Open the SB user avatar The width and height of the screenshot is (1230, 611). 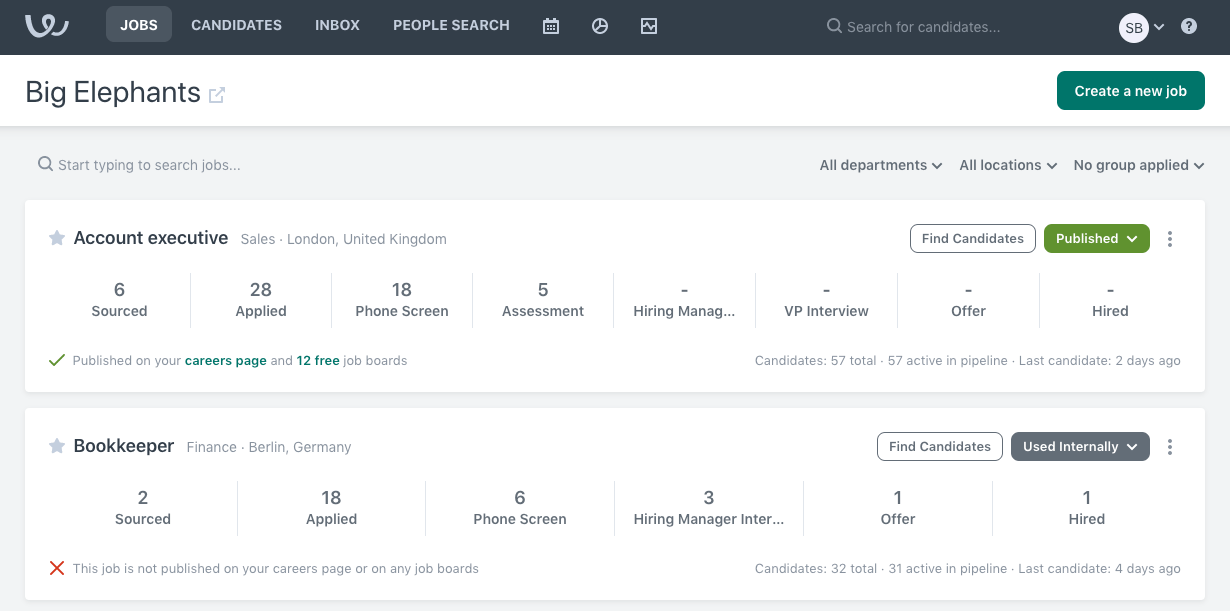click(1133, 28)
